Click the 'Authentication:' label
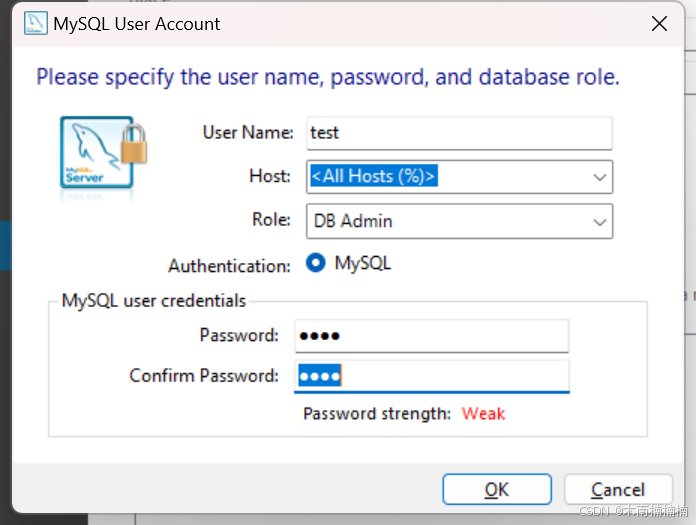Image resolution: width=696 pixels, height=525 pixels. [x=229, y=266]
